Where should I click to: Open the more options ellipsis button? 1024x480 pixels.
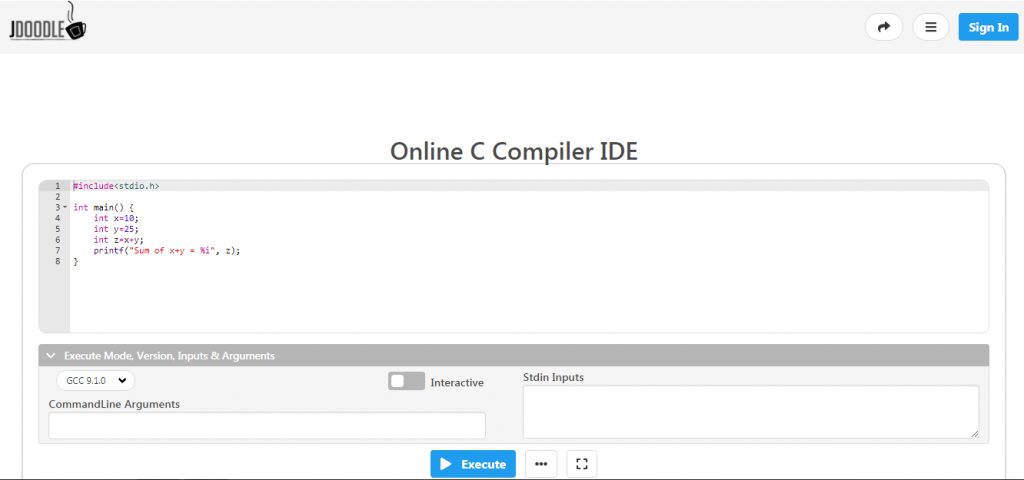tap(541, 464)
